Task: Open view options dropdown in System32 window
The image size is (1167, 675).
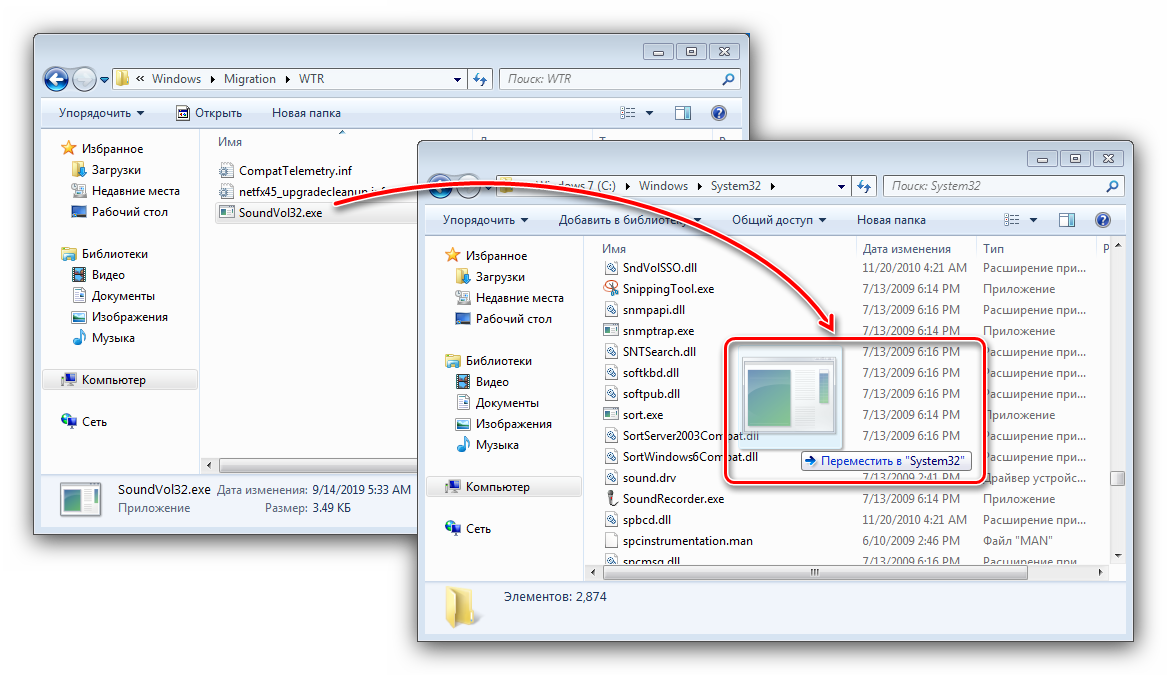Action: [1033, 220]
